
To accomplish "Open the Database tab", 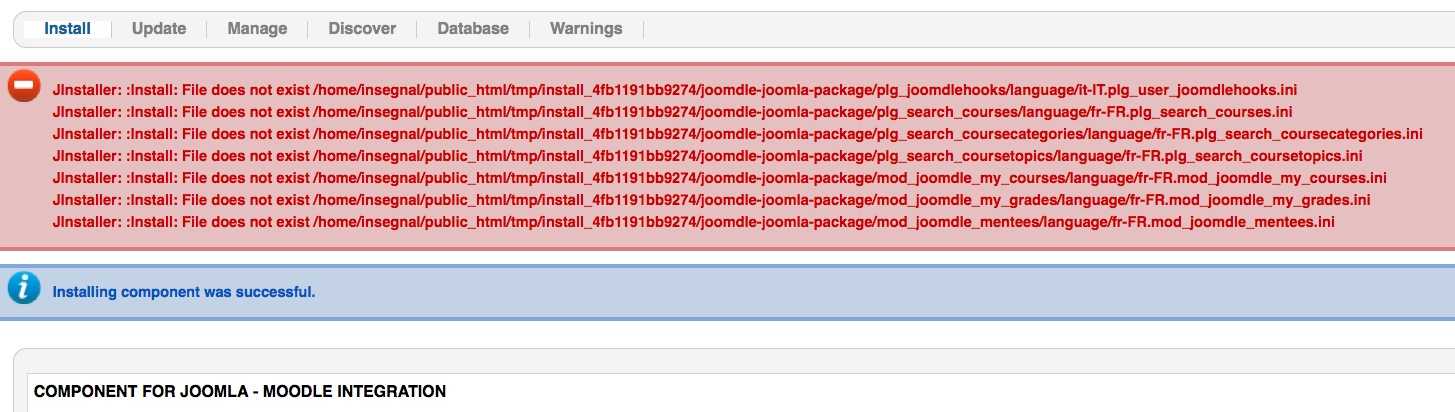I will [473, 29].
